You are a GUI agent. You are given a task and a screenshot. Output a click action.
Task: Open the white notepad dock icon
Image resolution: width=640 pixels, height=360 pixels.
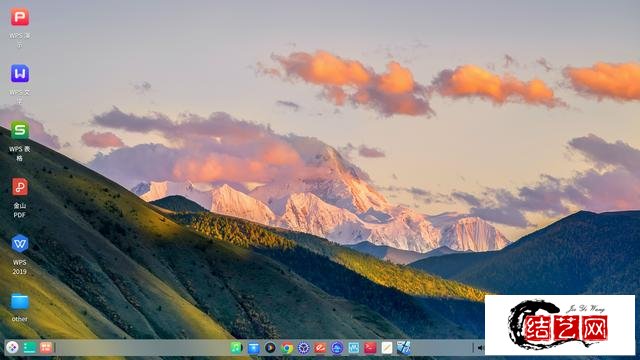(387, 348)
